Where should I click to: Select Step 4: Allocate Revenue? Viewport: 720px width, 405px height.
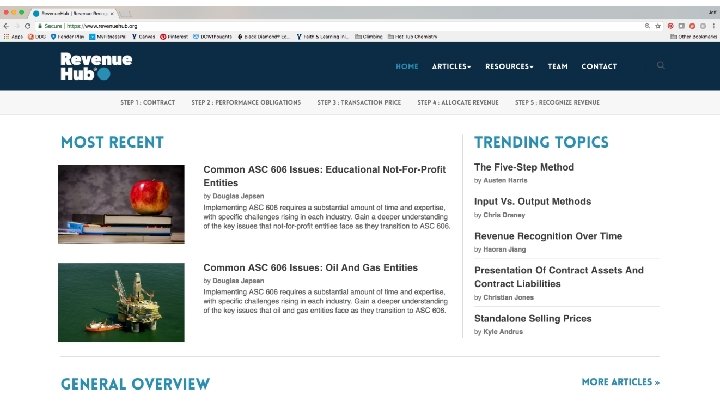(x=458, y=102)
